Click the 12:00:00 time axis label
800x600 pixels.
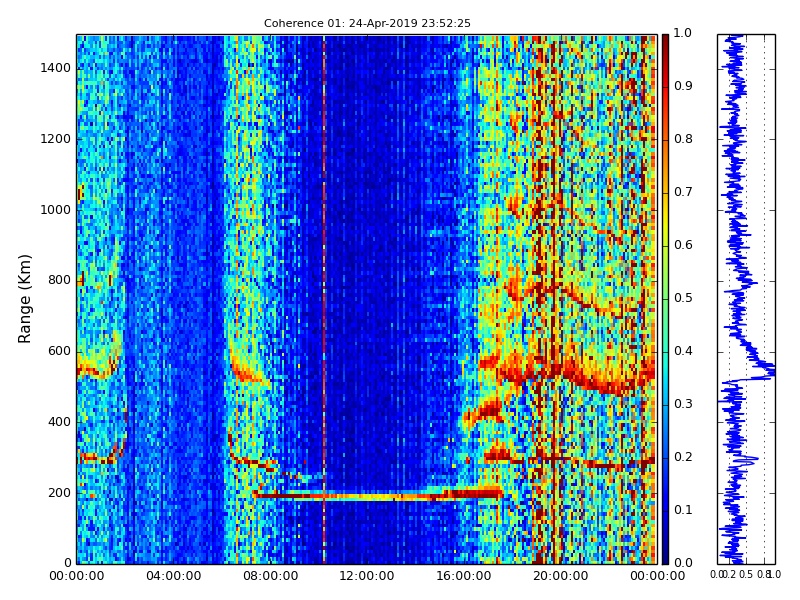[367, 576]
